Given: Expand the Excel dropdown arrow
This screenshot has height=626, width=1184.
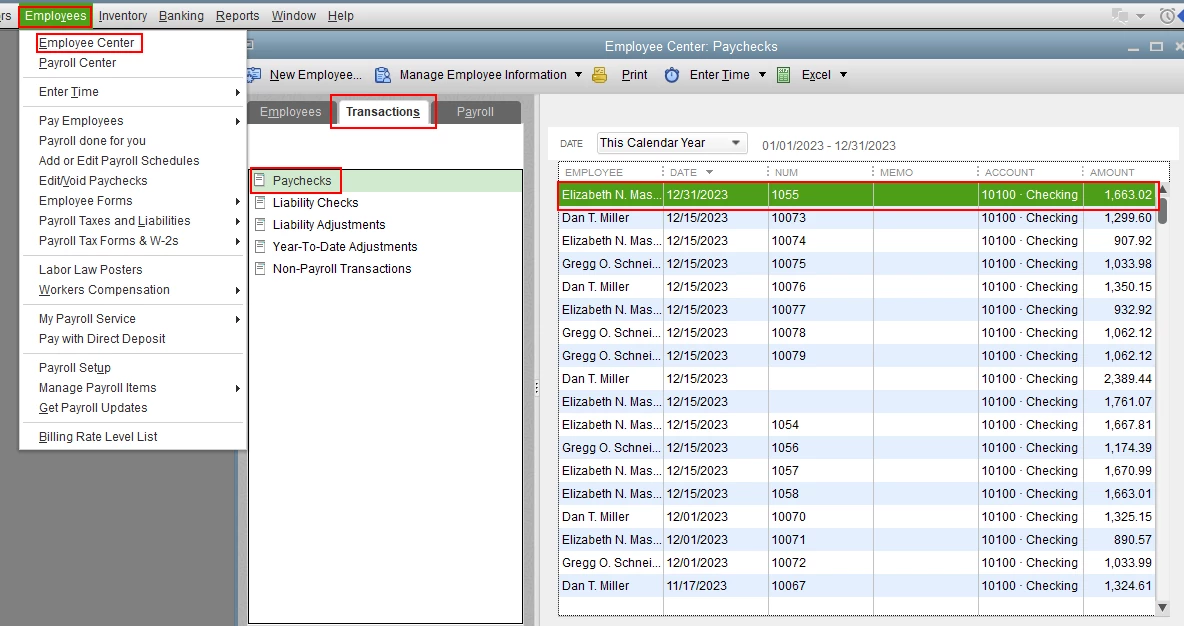Looking at the screenshot, I should tap(843, 75).
